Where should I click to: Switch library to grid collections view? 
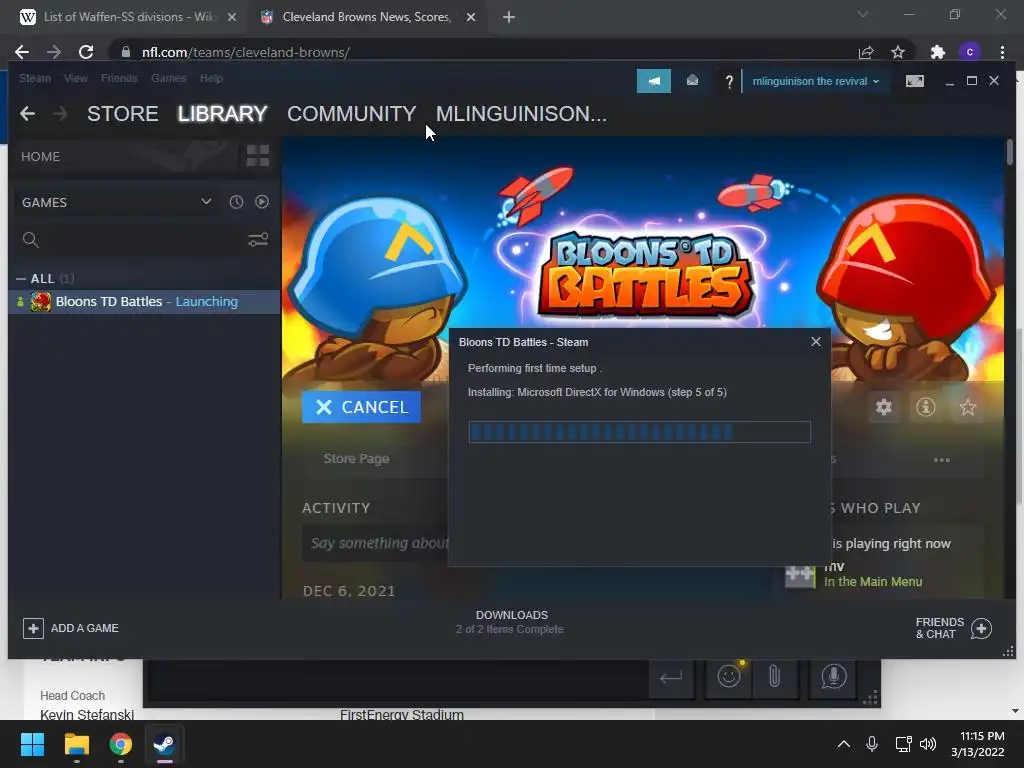coord(258,156)
